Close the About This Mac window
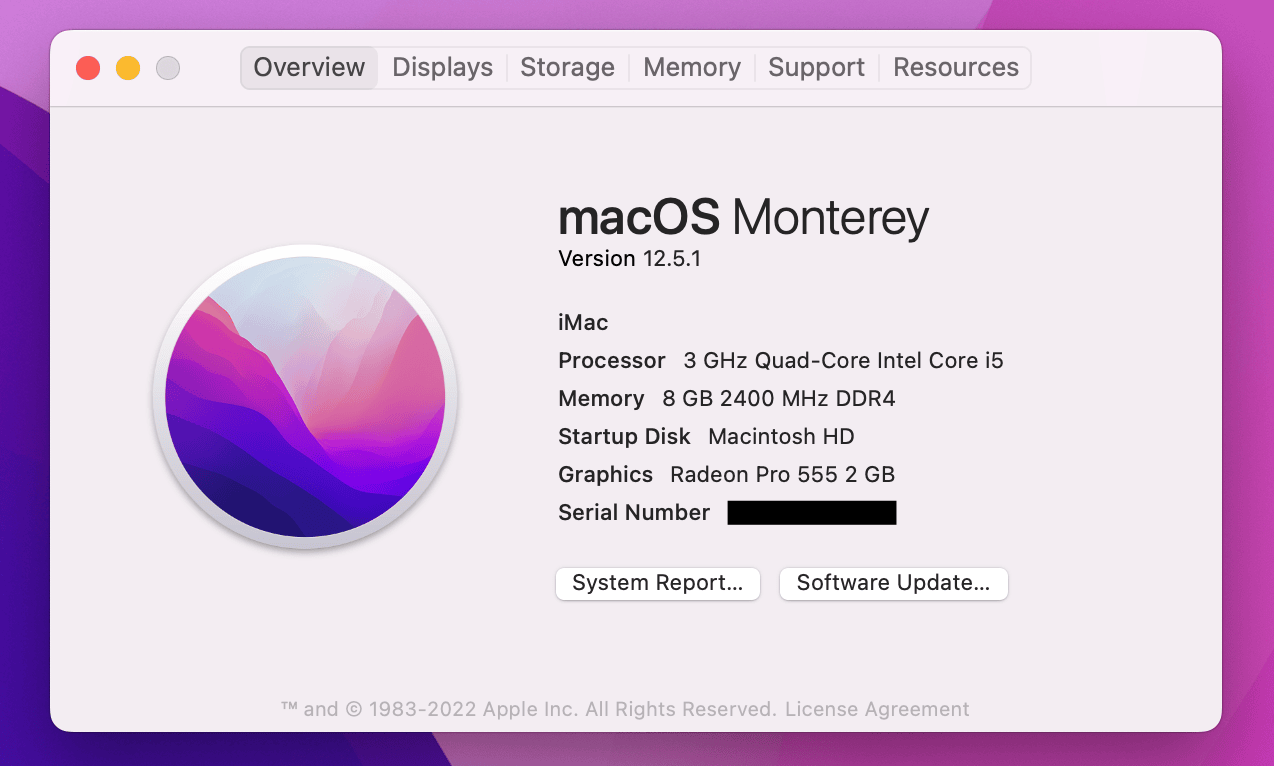Viewport: 1274px width, 766px height. click(x=88, y=68)
